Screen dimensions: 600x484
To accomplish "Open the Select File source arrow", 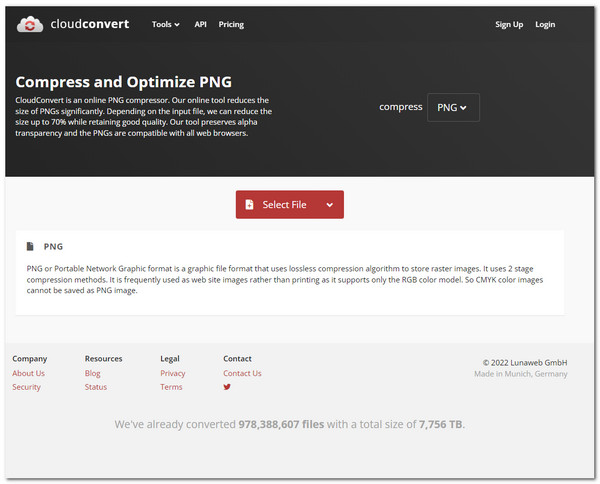I will pos(329,205).
